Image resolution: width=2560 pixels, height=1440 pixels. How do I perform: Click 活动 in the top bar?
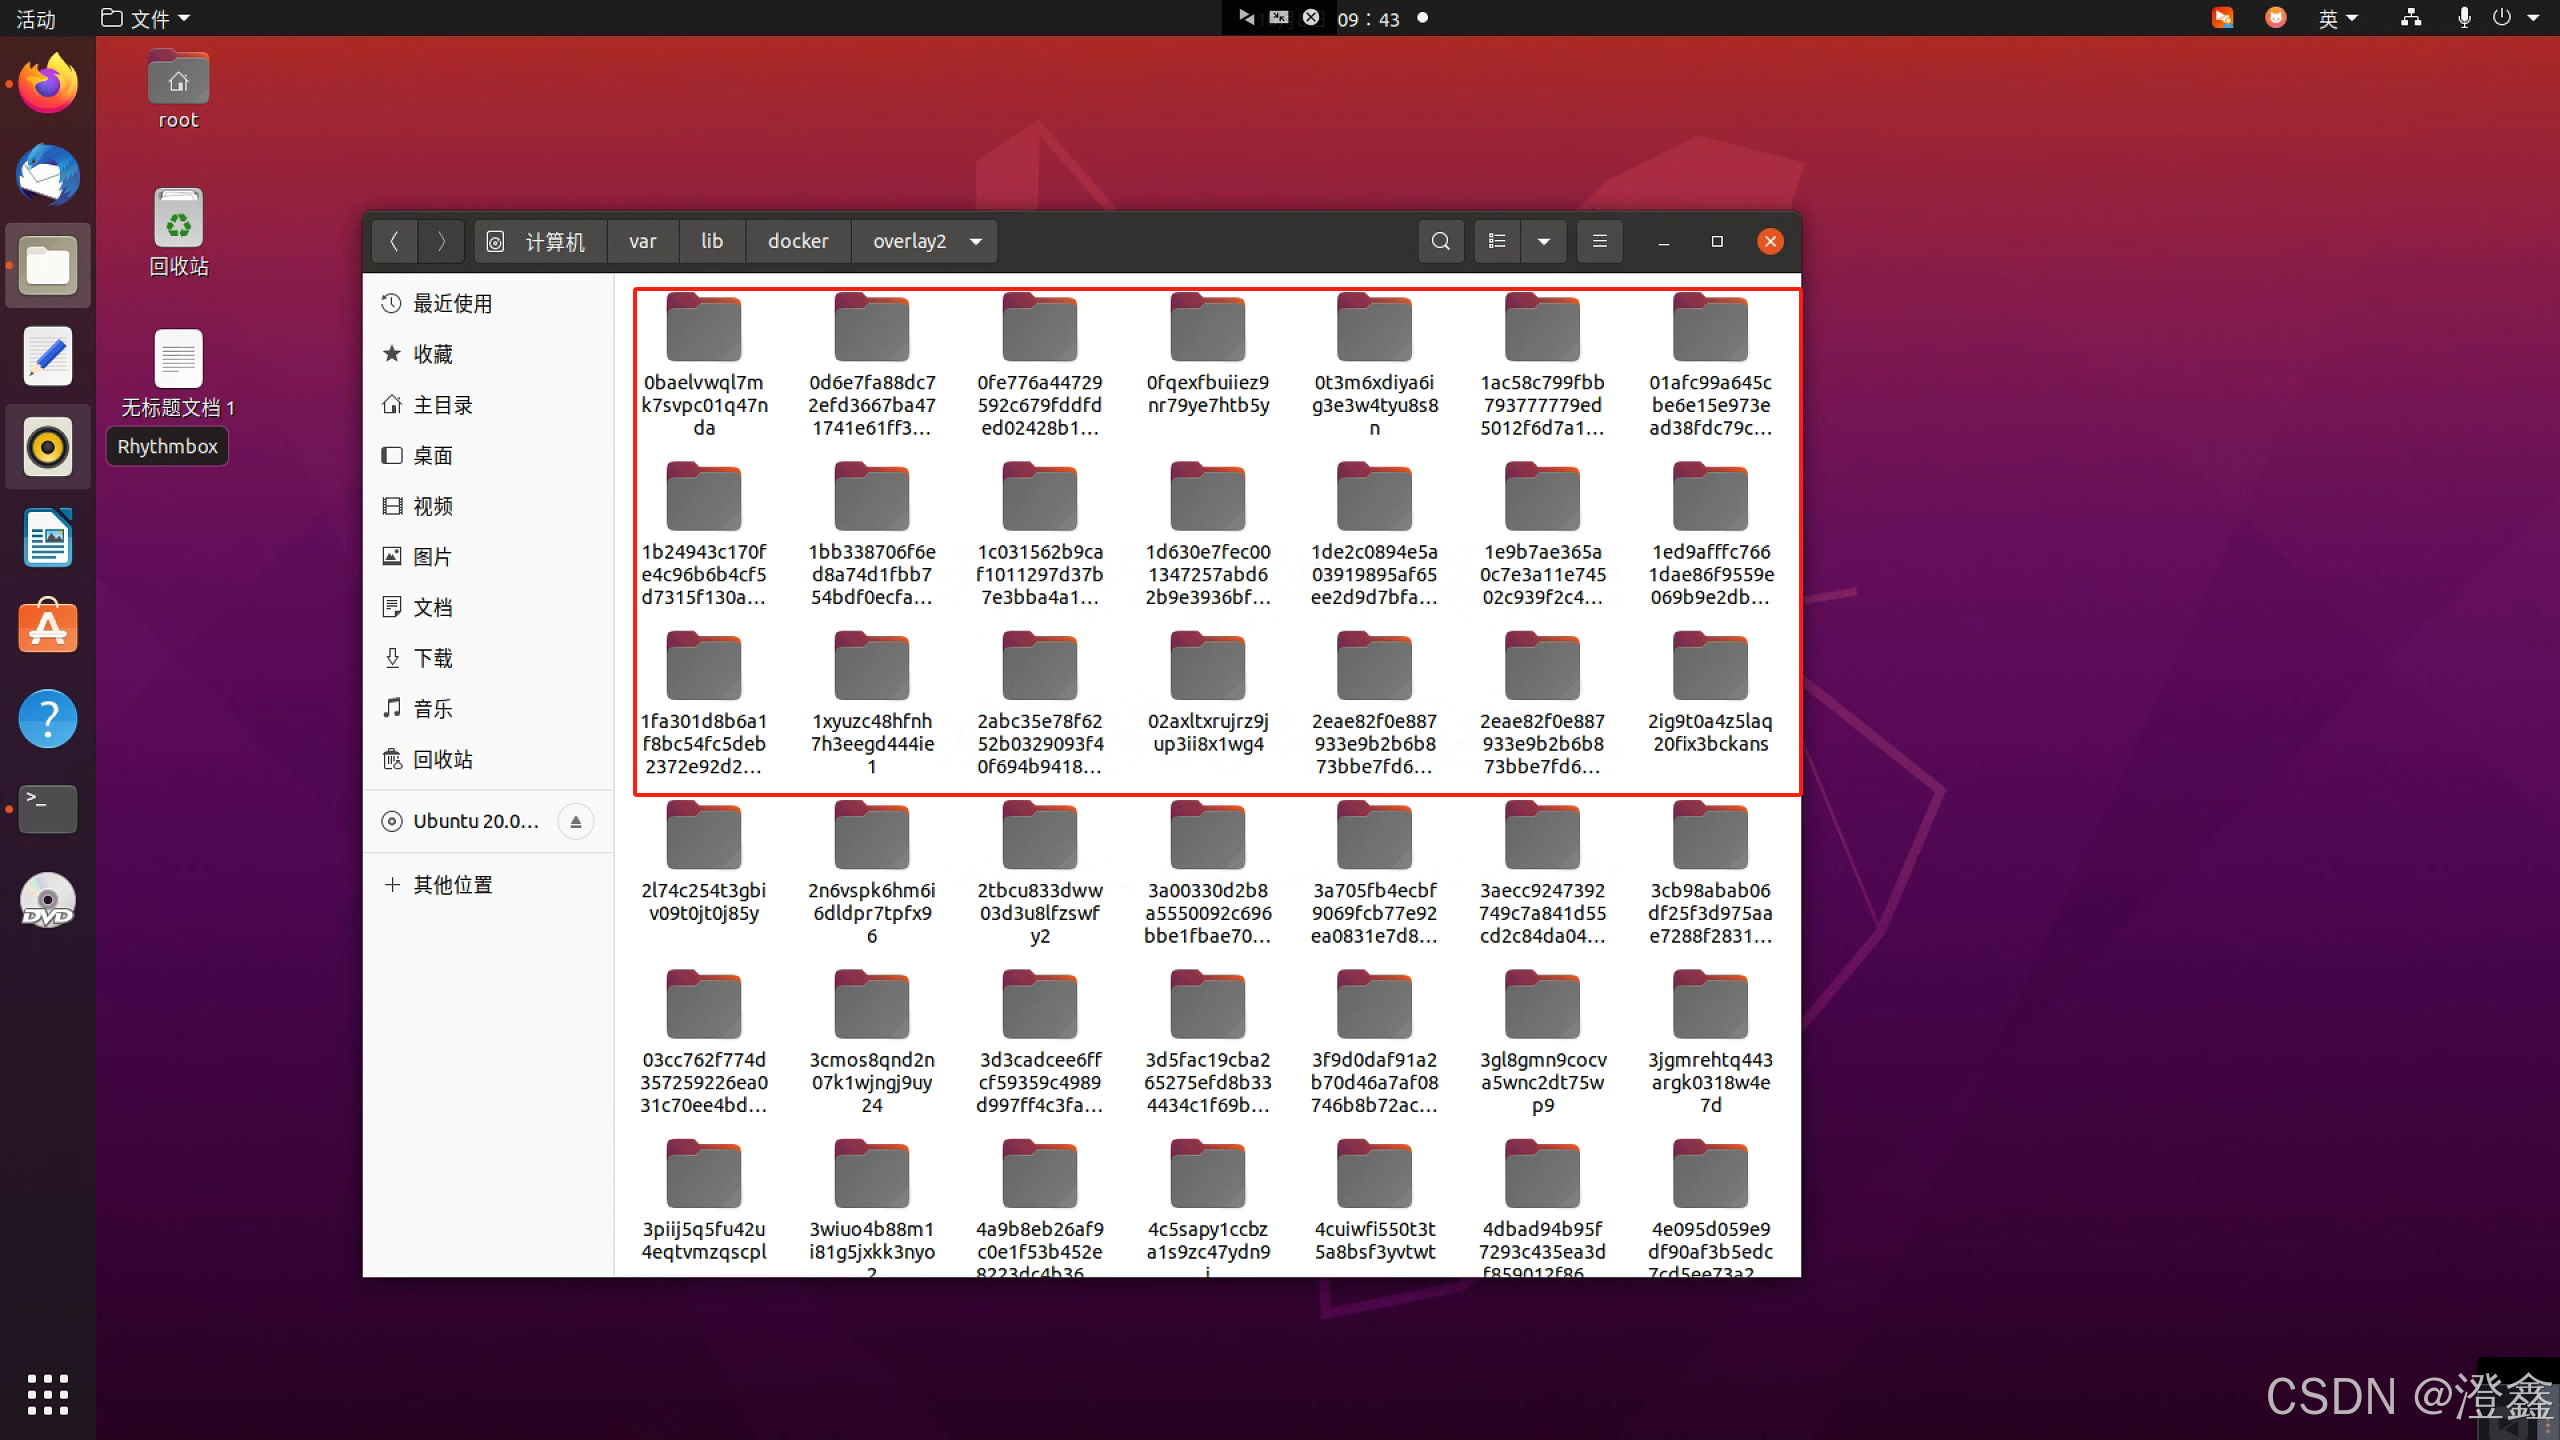(36, 18)
